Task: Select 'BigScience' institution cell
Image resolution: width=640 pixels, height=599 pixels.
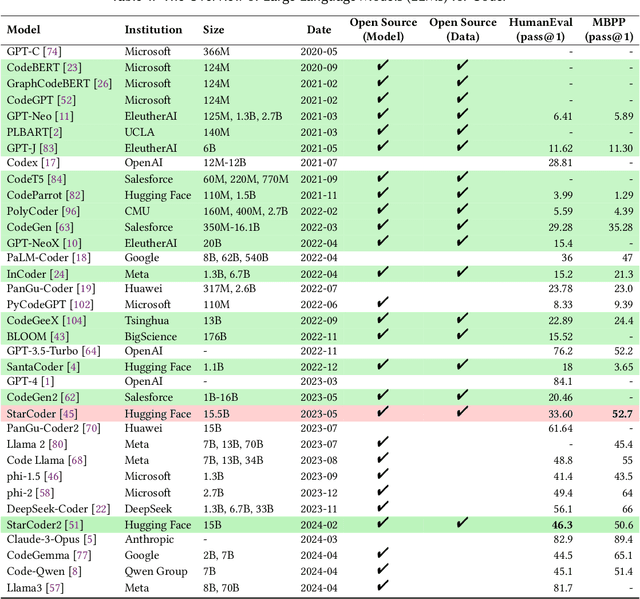Action: 151,337
